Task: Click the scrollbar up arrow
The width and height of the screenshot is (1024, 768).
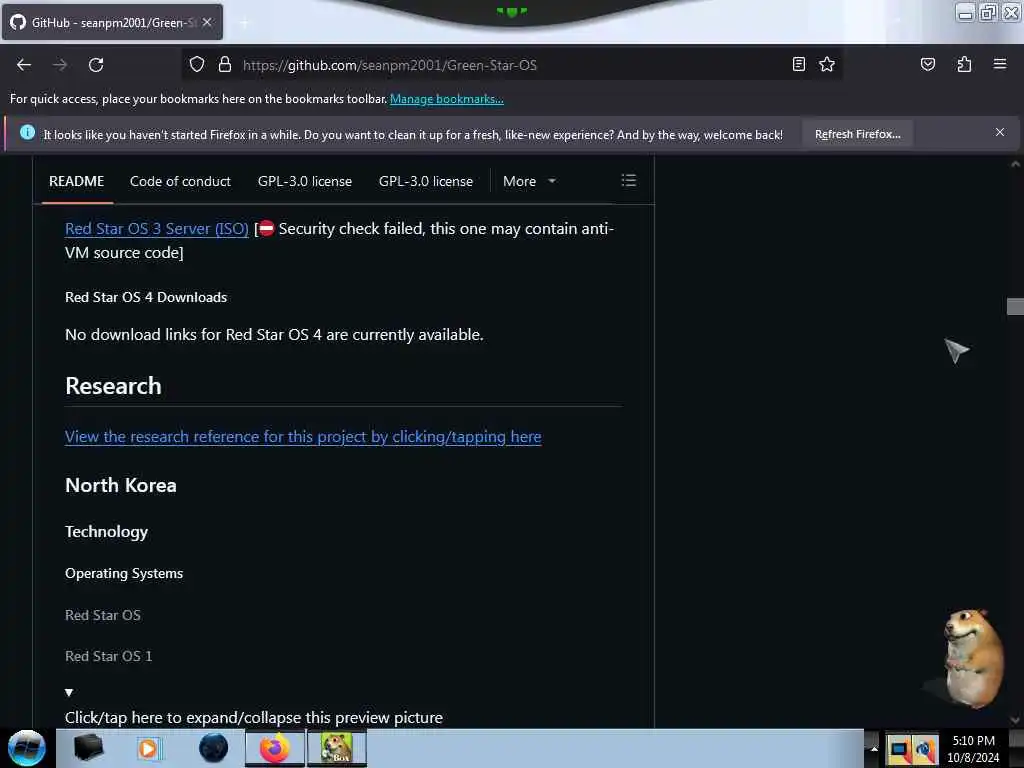Action: point(1015,164)
